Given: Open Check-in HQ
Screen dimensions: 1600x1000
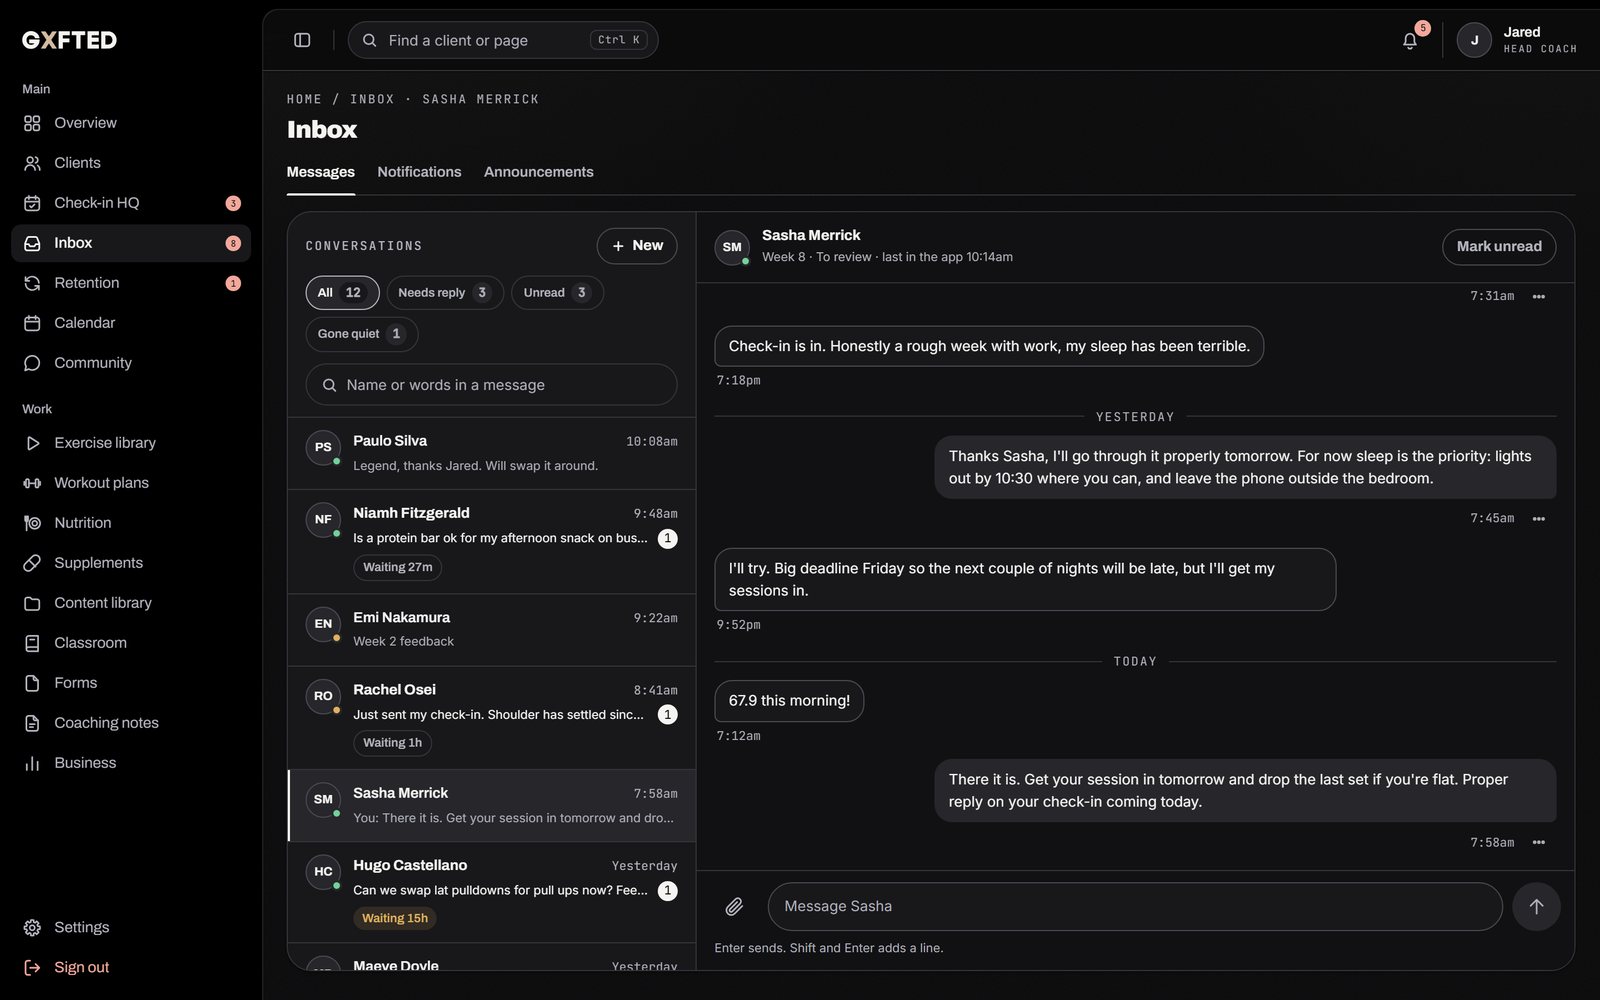Looking at the screenshot, I should tap(131, 203).
